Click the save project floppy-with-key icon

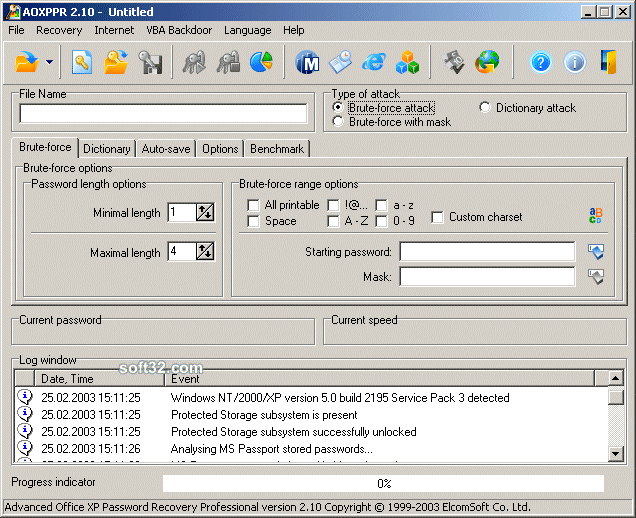(150, 62)
